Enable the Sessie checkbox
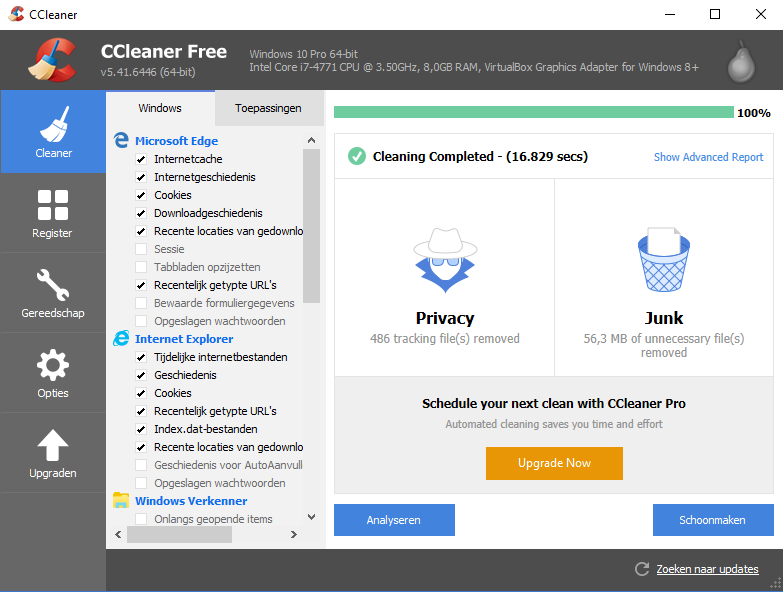The image size is (783, 592). pos(141,249)
